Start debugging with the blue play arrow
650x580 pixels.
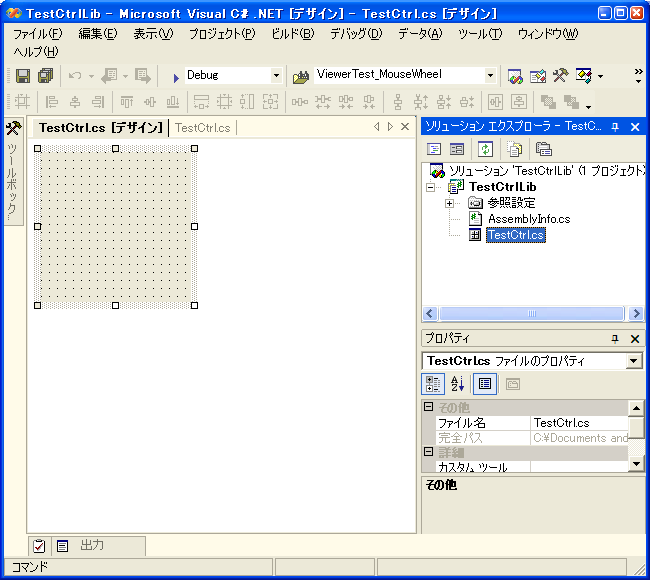pos(176,77)
